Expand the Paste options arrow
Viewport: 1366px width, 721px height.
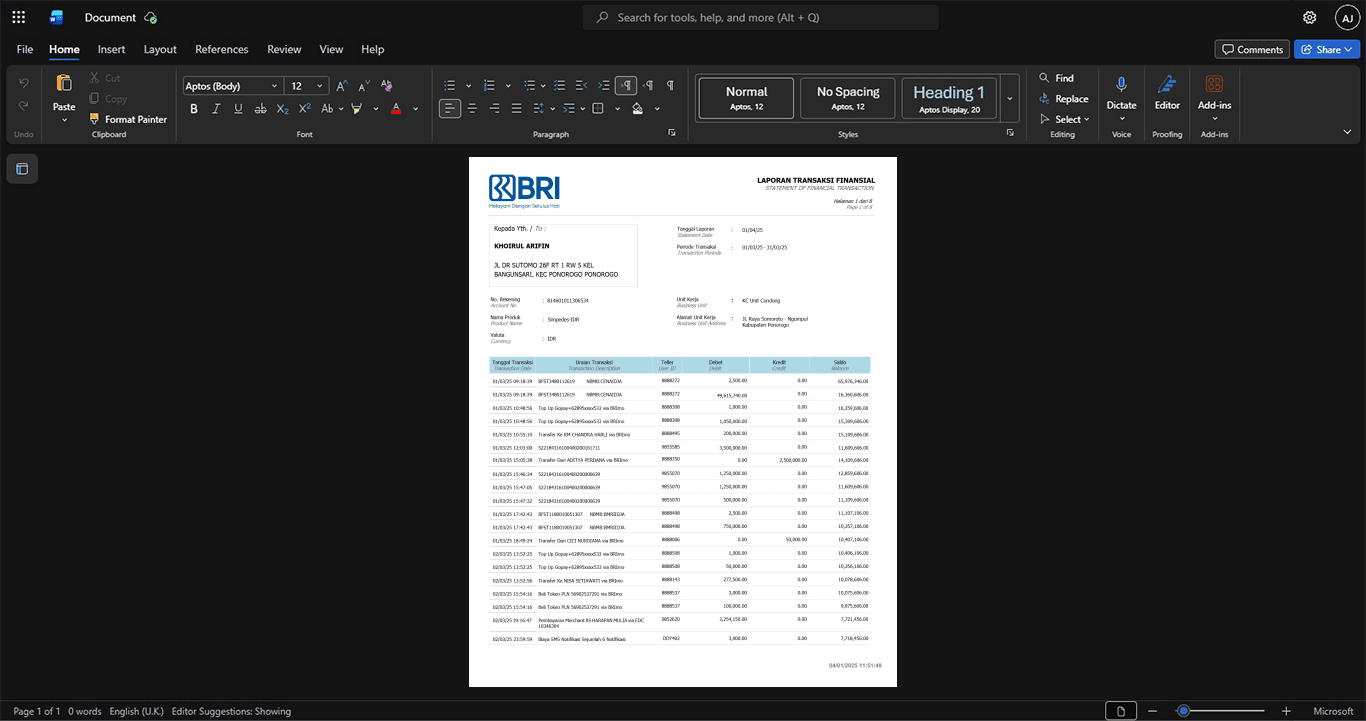coord(64,120)
